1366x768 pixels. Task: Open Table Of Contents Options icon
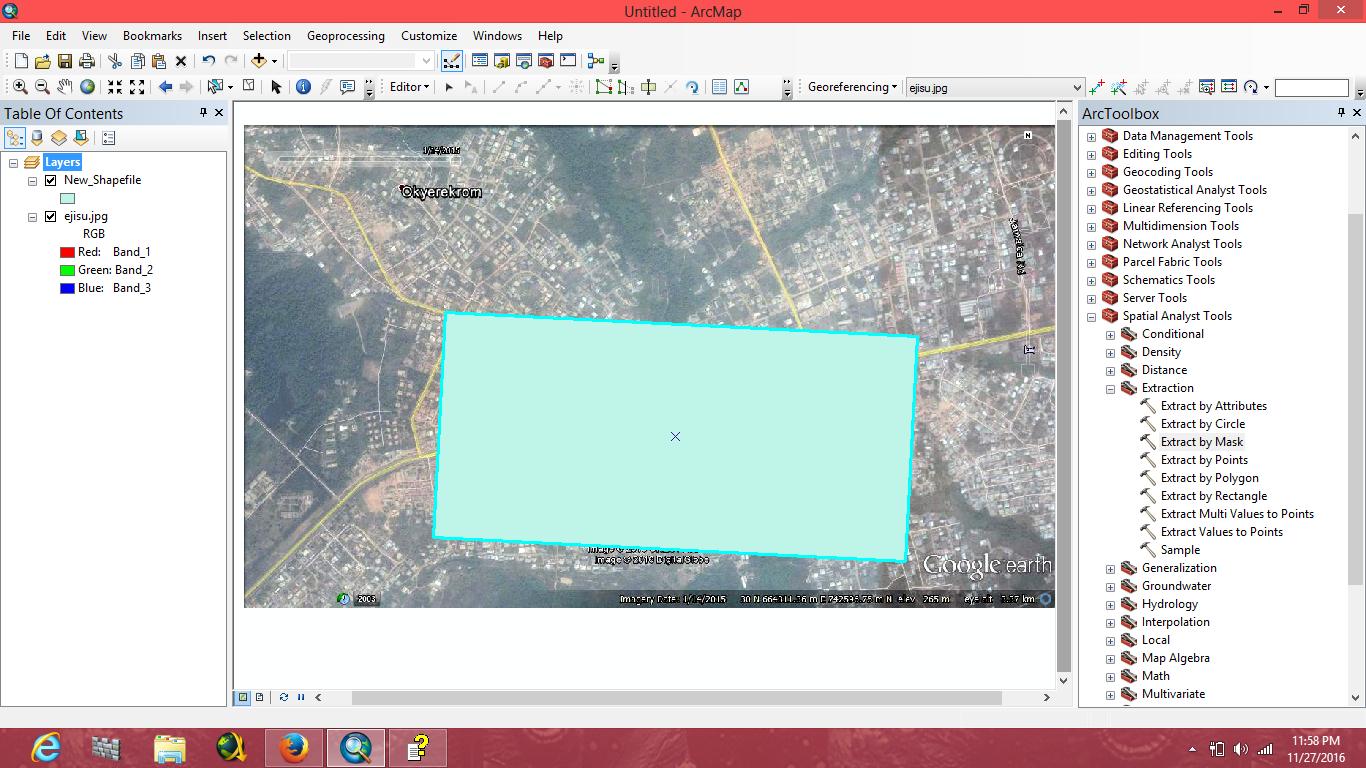click(109, 138)
